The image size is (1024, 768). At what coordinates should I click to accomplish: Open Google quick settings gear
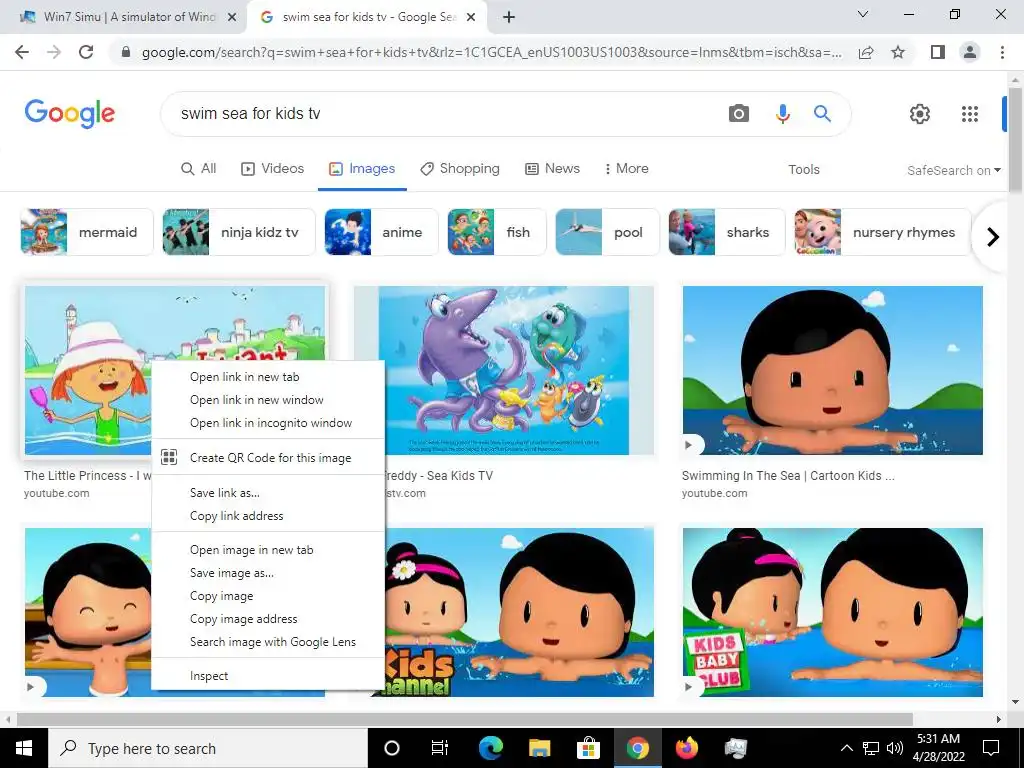pyautogui.click(x=920, y=114)
